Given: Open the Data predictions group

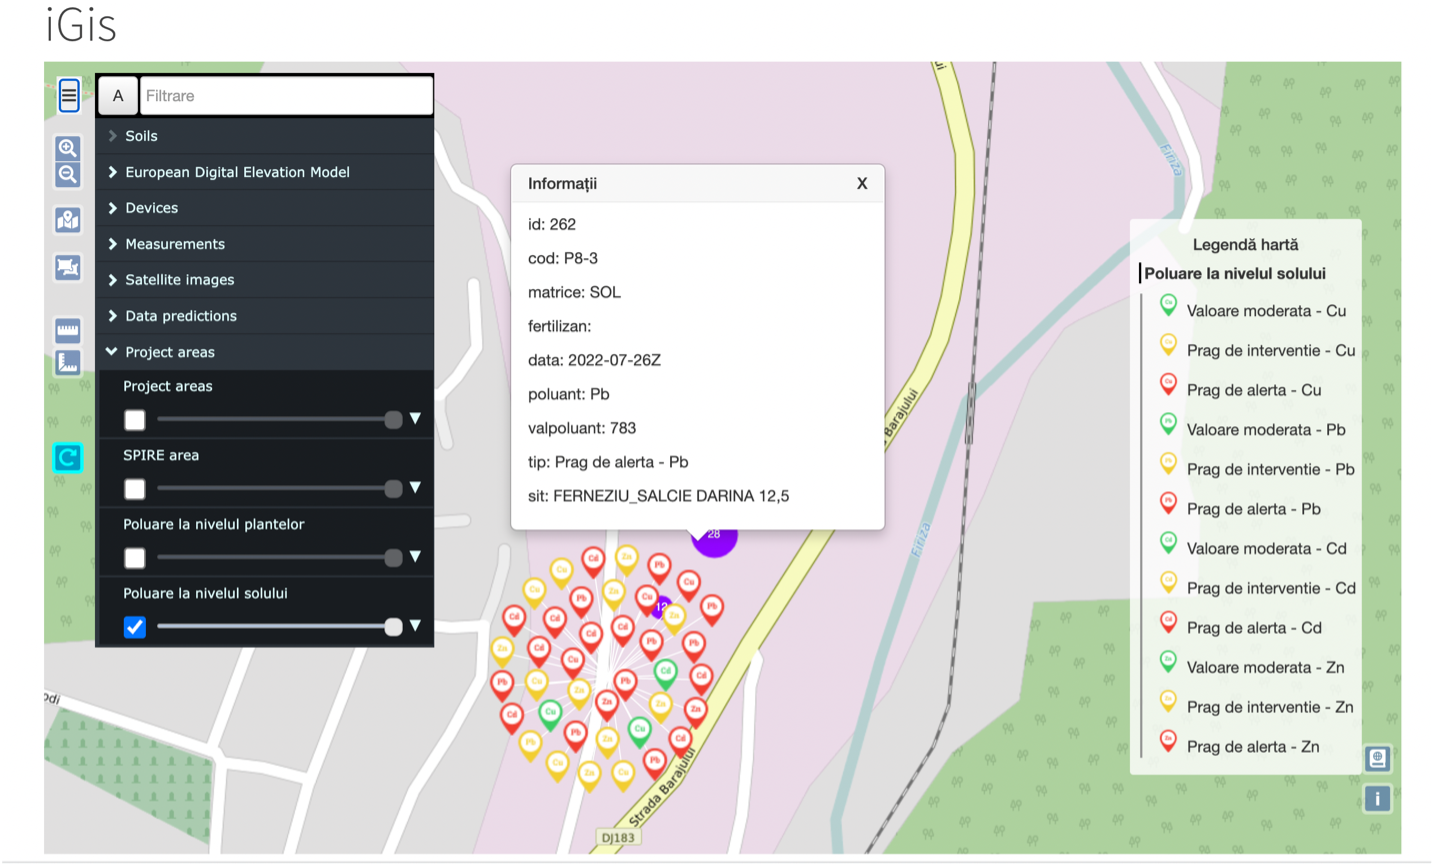Looking at the screenshot, I should (180, 316).
